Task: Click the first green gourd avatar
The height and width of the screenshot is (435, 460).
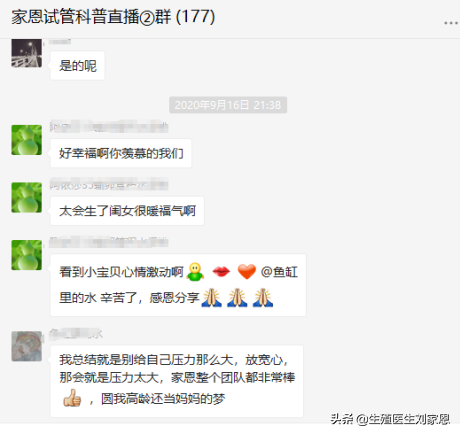Action: coord(27,140)
